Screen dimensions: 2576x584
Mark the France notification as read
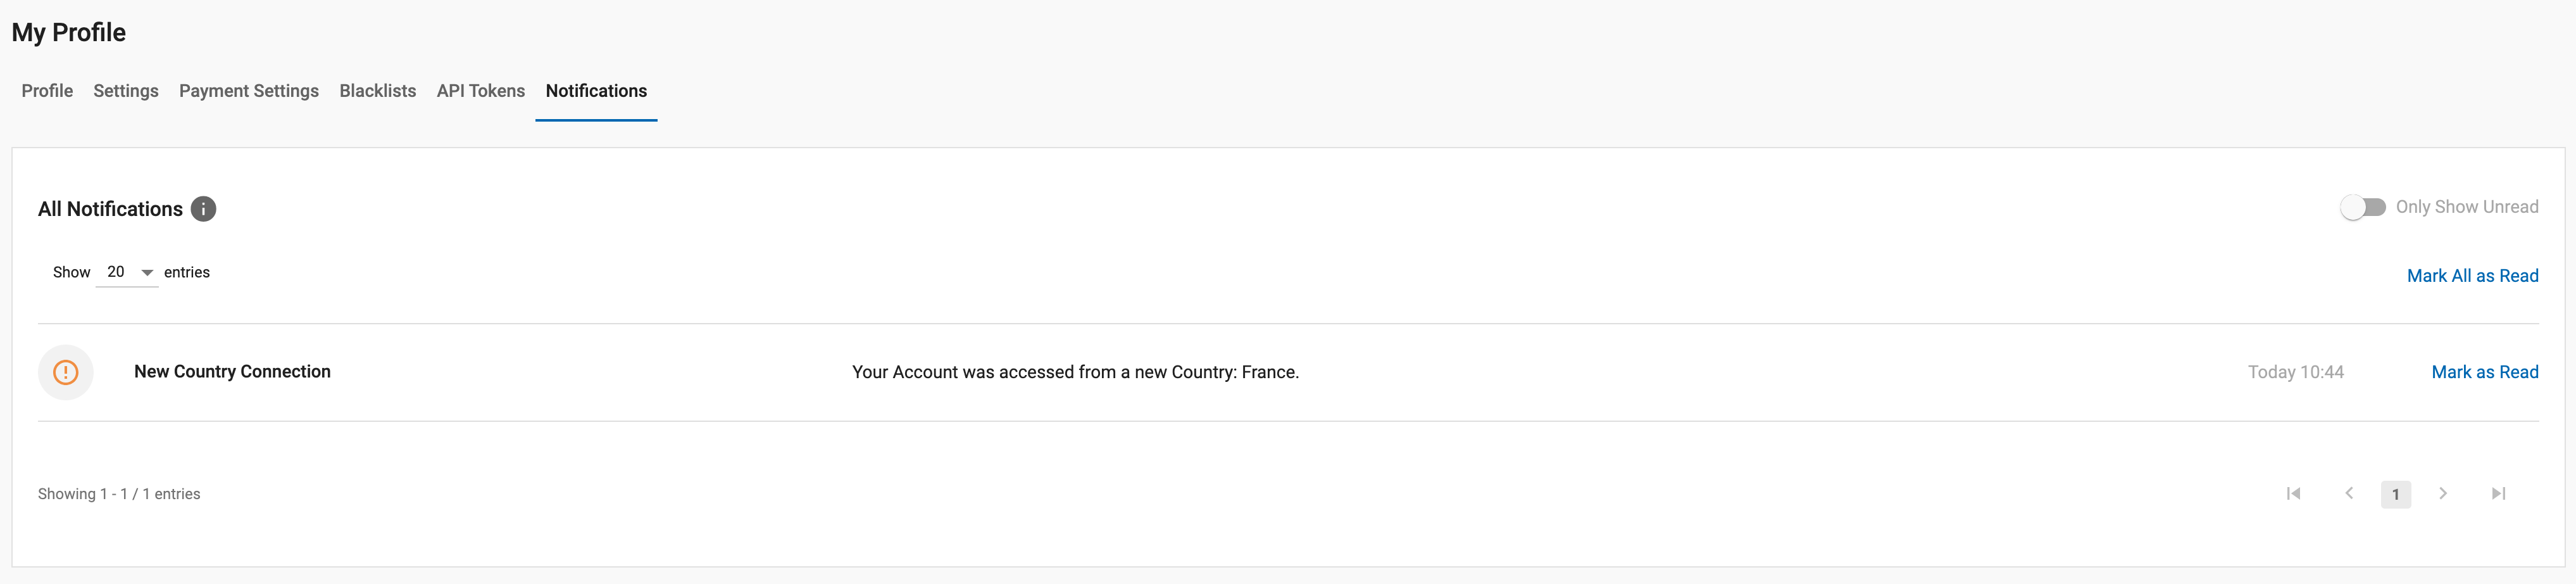pos(2484,372)
